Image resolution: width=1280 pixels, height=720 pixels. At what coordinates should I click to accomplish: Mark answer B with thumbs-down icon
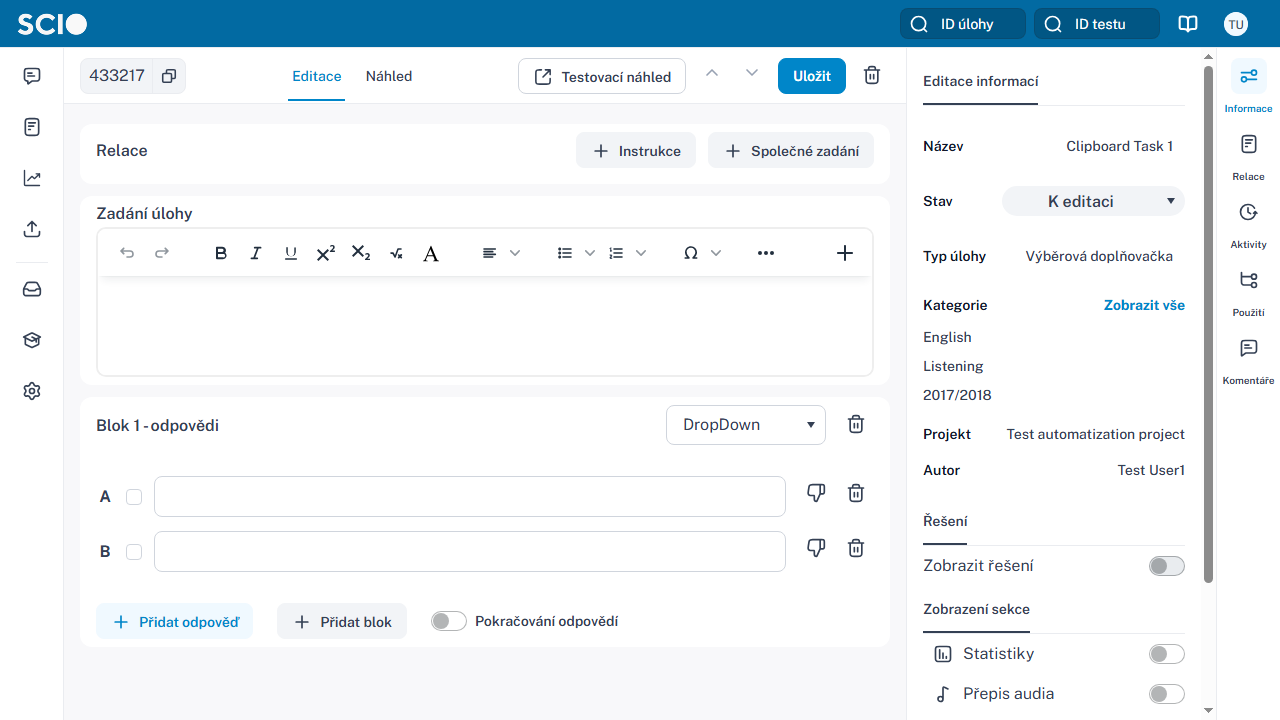(816, 548)
